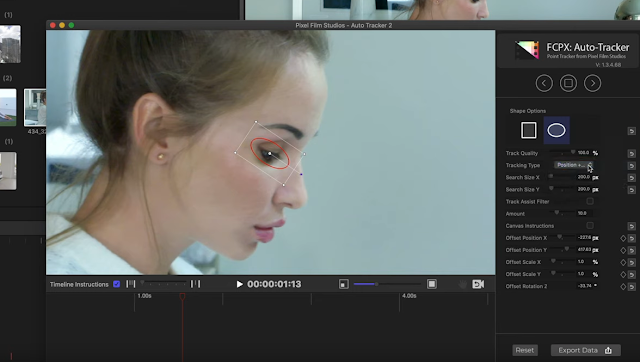Click the track forward arrow button
The height and width of the screenshot is (362, 640).
click(x=592, y=83)
